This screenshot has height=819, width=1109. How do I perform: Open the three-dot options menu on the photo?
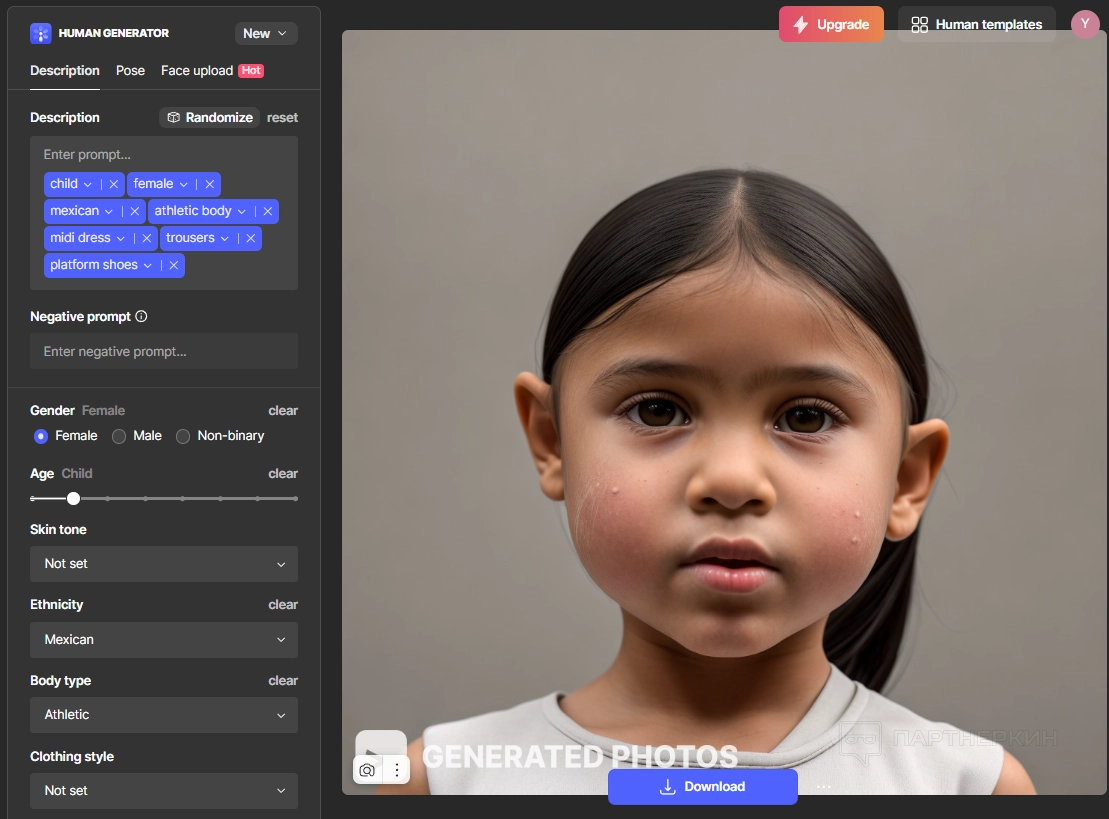click(x=397, y=770)
